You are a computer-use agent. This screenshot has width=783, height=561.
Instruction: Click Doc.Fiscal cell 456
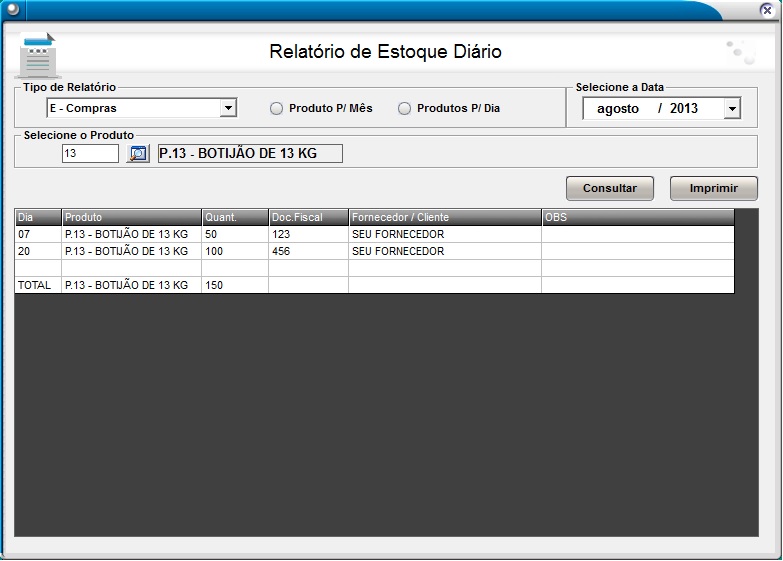click(309, 251)
